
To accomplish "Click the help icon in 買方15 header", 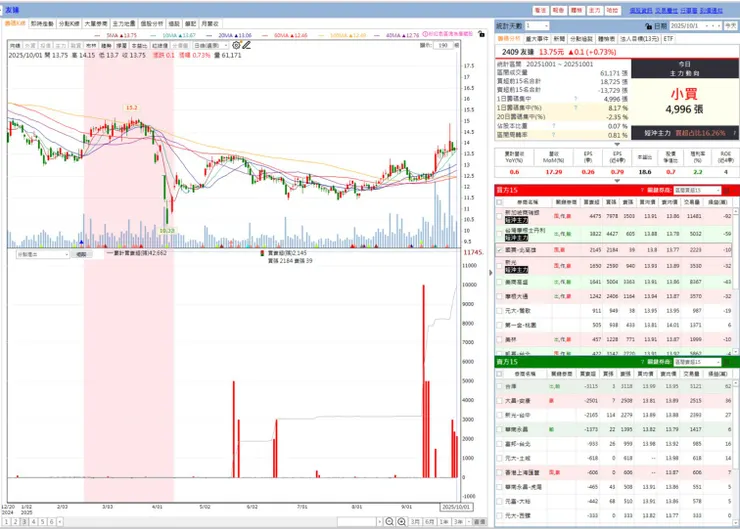I will (642, 190).
